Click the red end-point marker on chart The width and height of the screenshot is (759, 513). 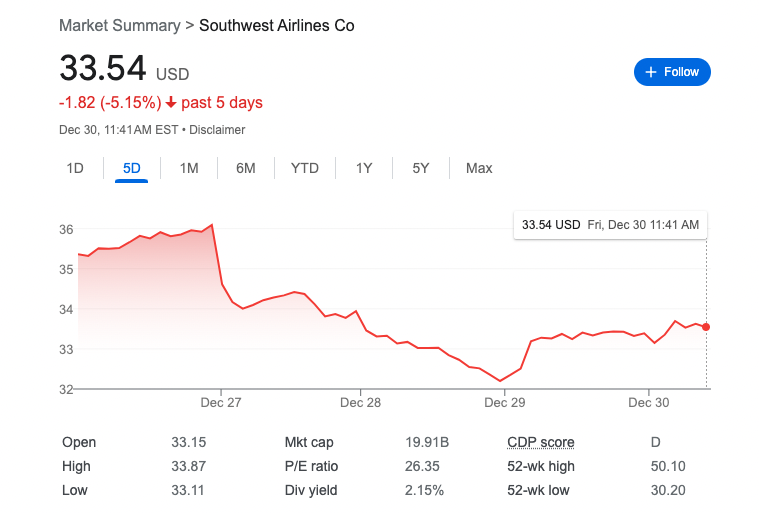coord(706,327)
